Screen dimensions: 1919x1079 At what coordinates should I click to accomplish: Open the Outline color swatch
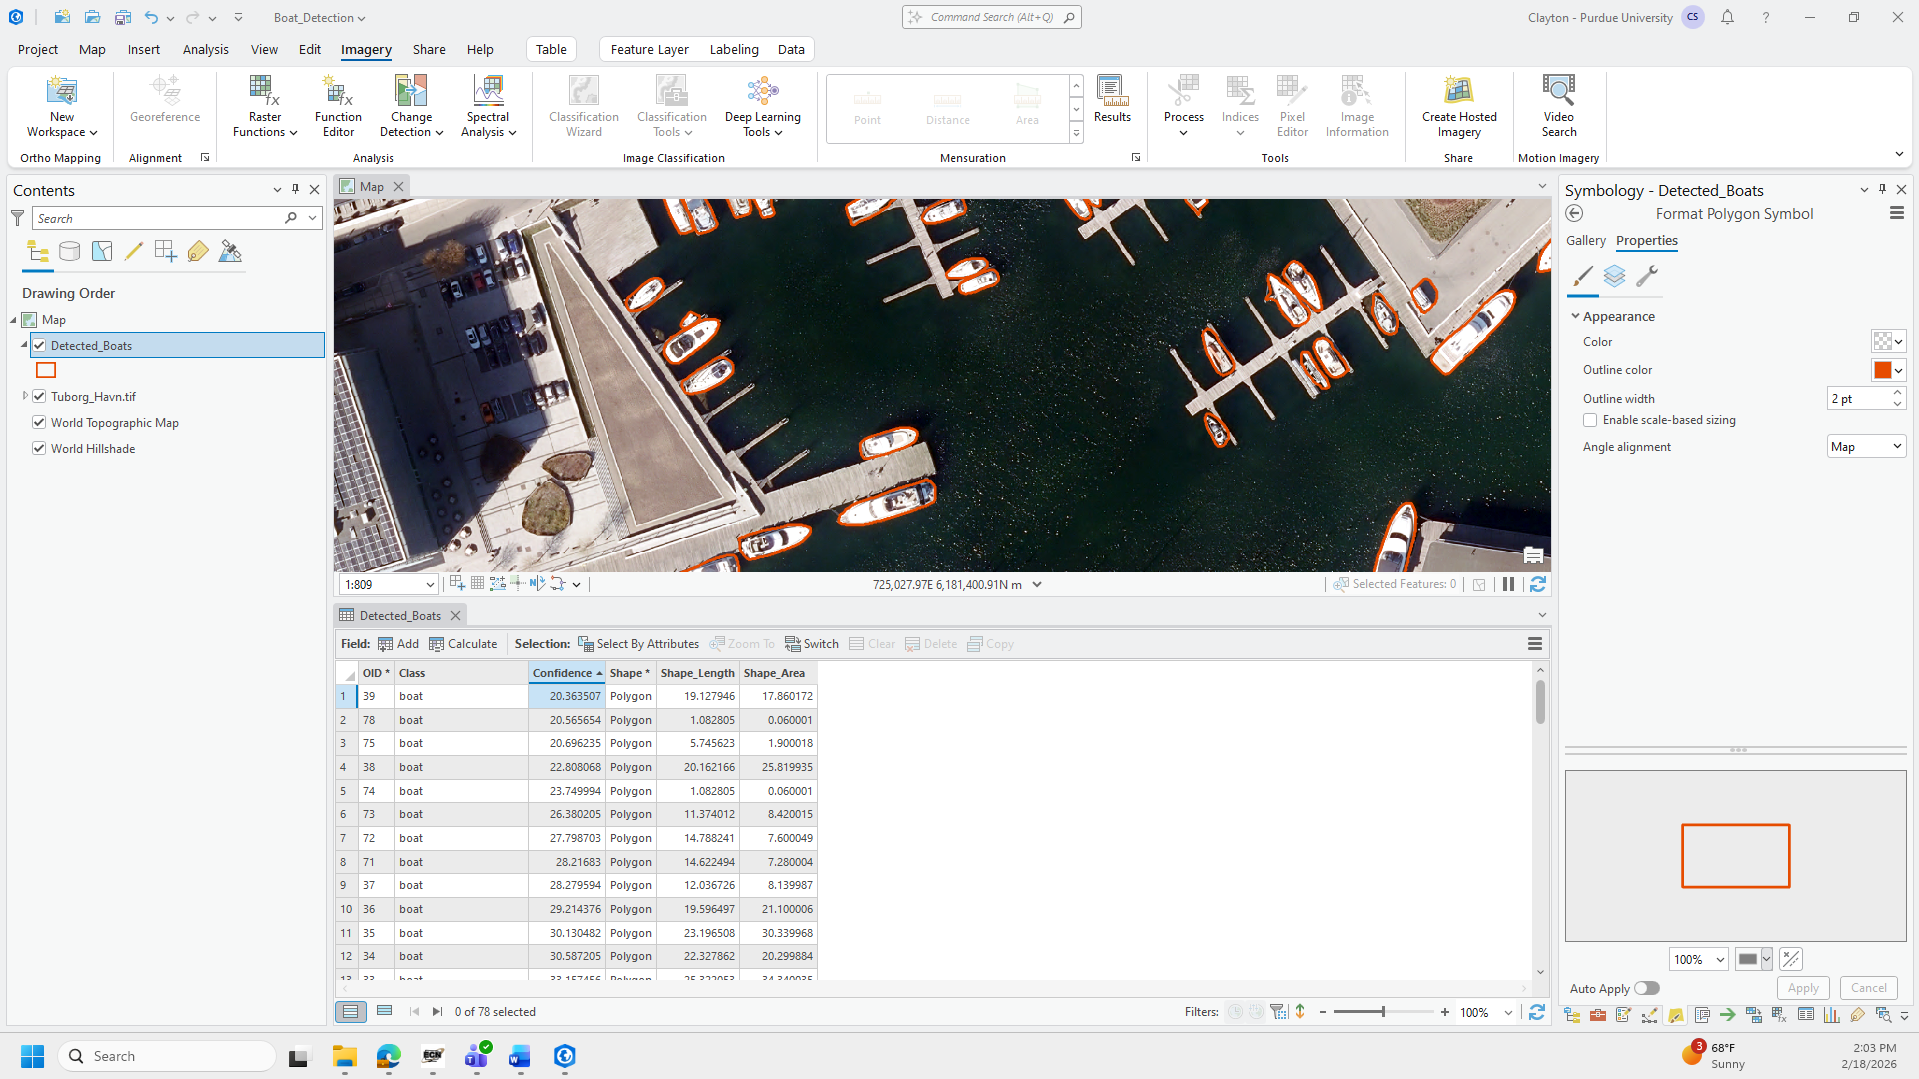point(1882,371)
